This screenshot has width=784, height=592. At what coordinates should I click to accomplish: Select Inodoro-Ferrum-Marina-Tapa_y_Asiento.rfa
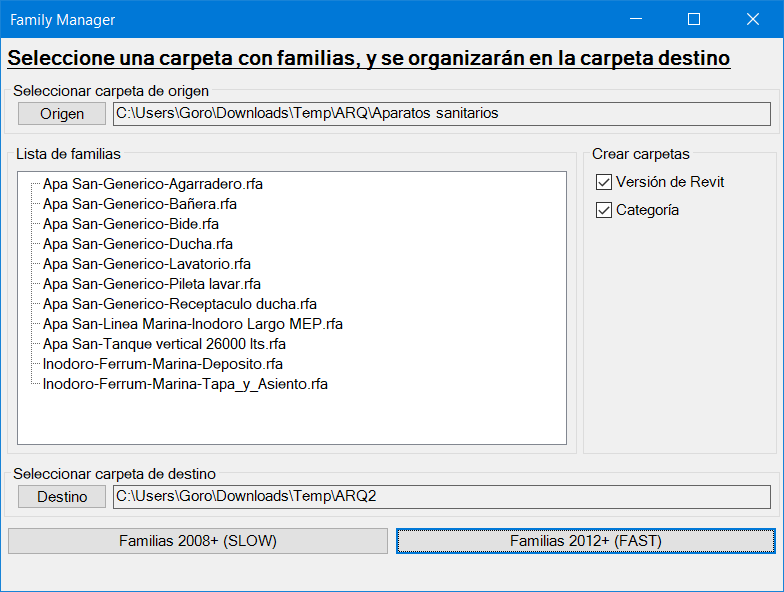coord(185,384)
